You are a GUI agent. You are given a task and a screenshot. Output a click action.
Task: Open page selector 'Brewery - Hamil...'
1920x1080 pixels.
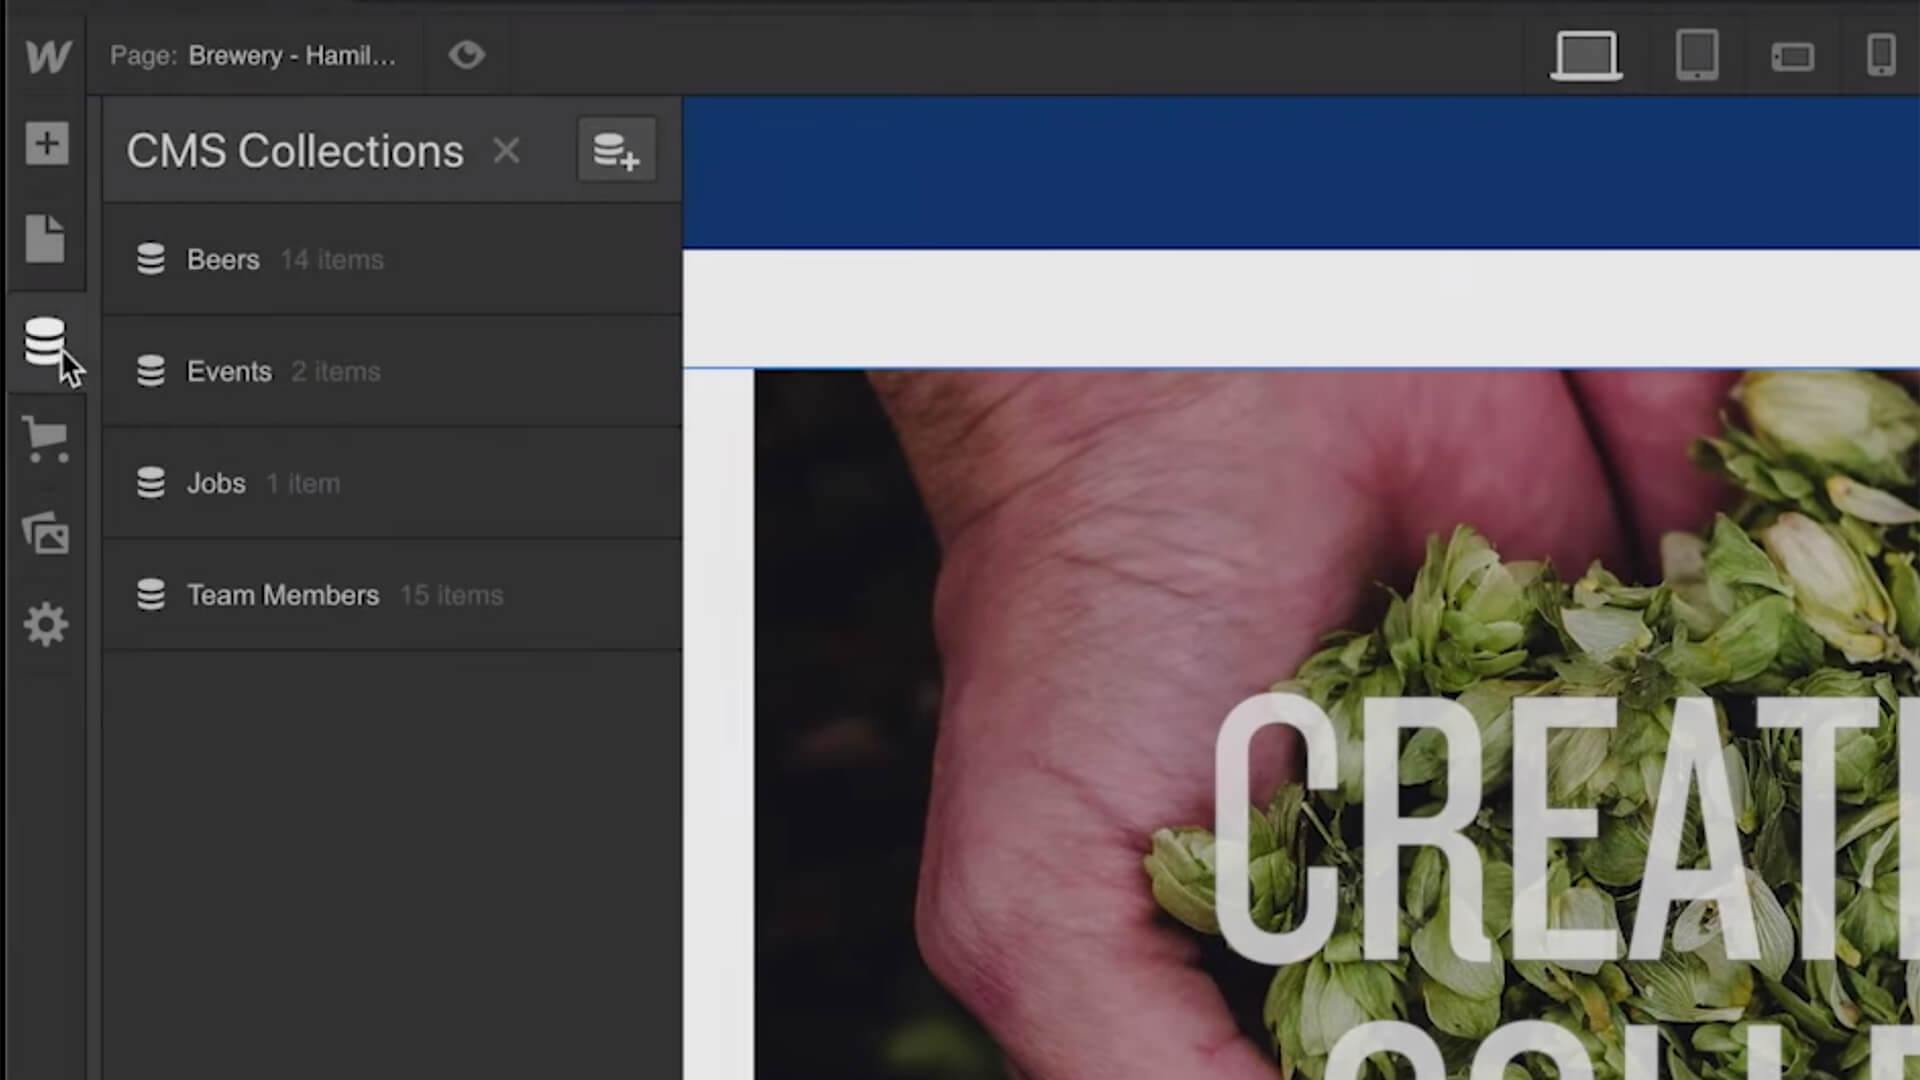(292, 56)
